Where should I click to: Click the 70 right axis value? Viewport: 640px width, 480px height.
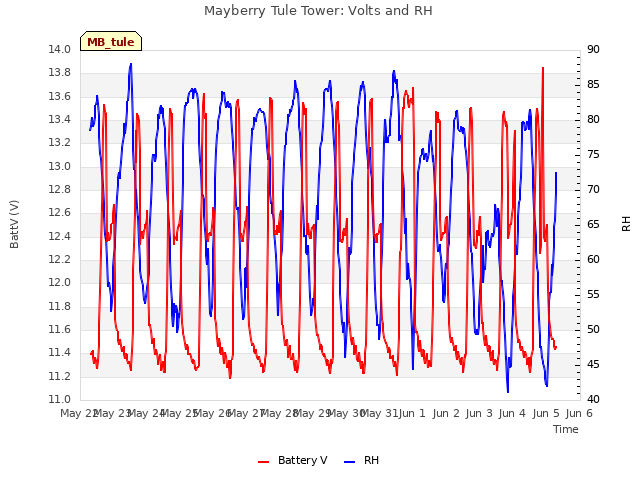tap(593, 189)
